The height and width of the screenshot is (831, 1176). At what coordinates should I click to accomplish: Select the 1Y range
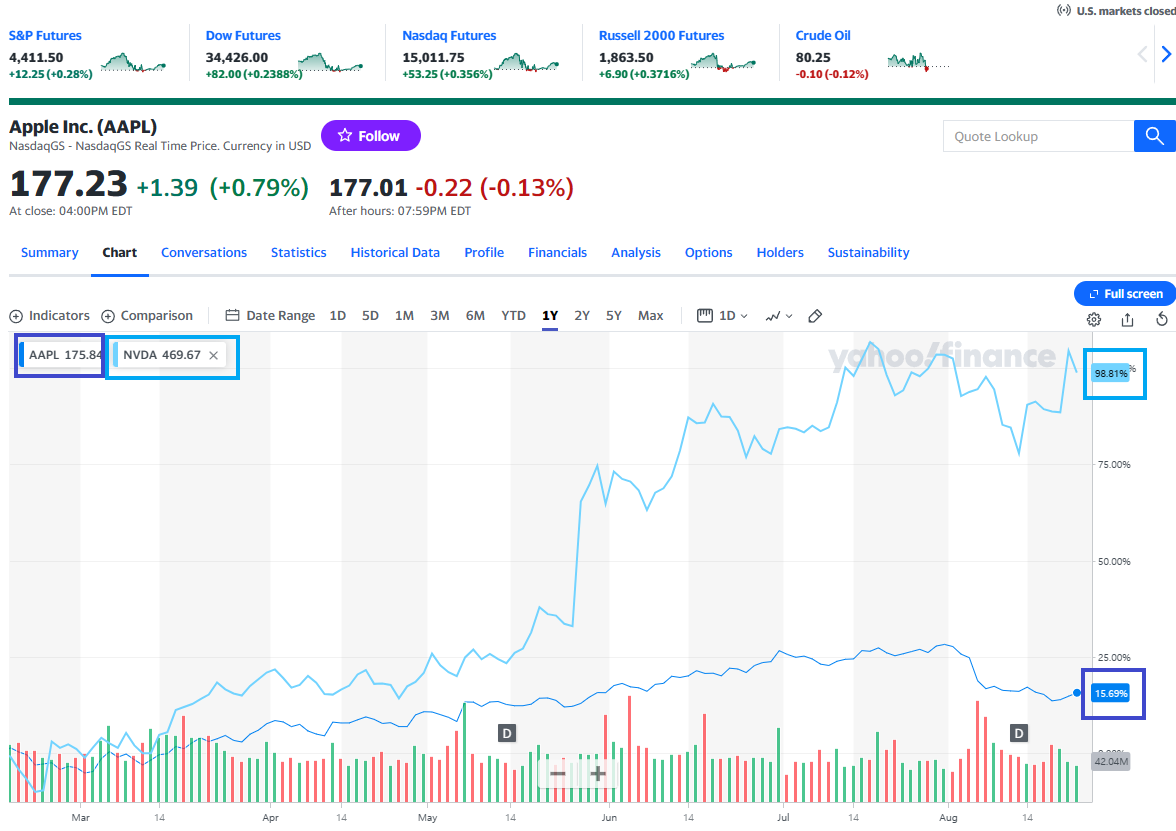tap(550, 316)
